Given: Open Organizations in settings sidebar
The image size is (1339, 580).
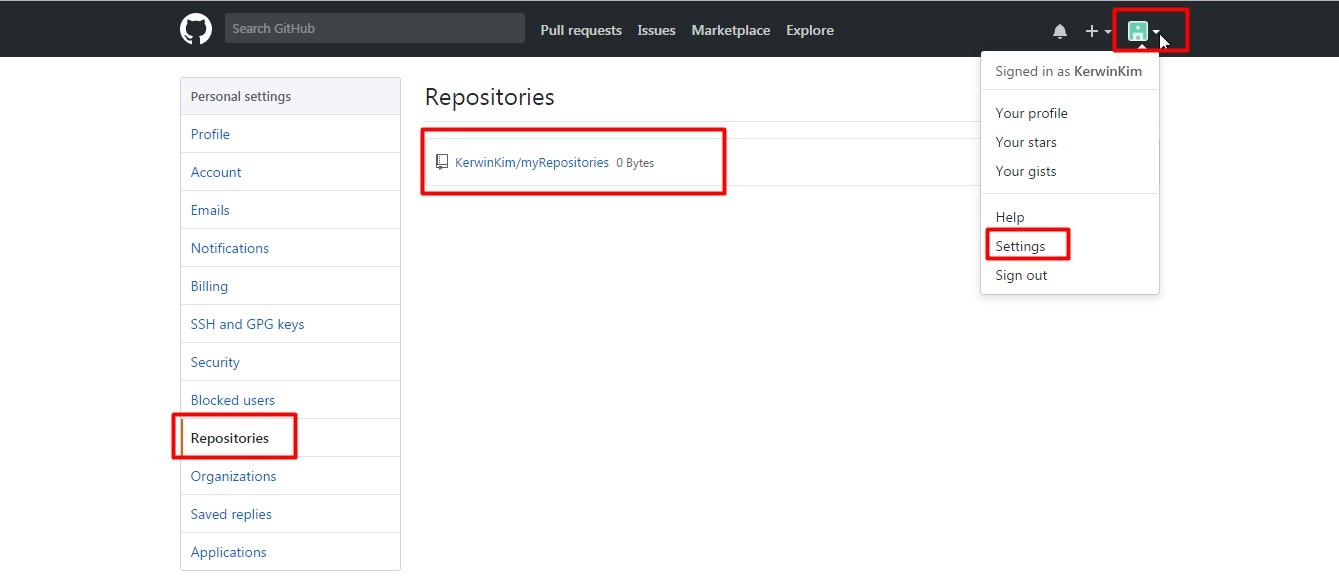Looking at the screenshot, I should pyautogui.click(x=290, y=476).
